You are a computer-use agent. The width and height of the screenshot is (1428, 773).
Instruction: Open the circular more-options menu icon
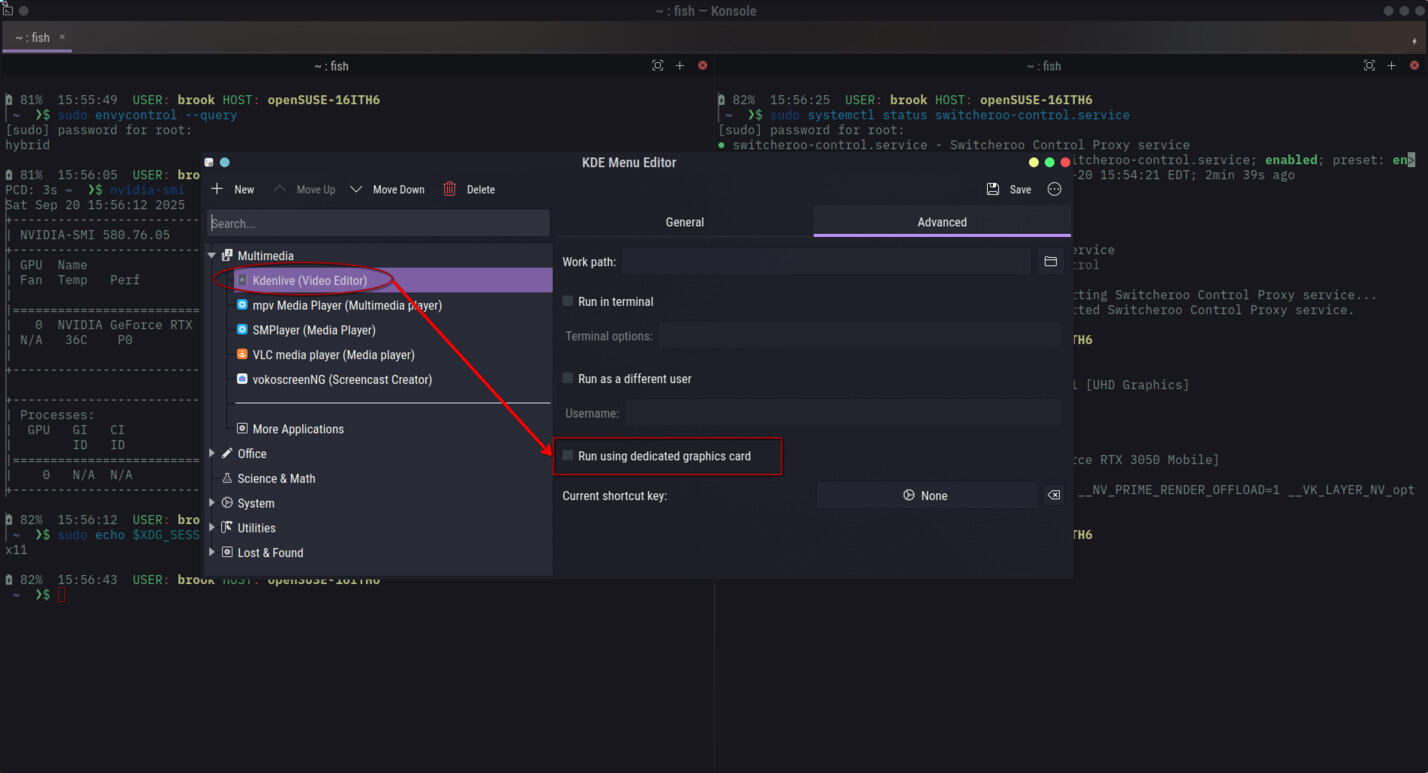[1054, 189]
